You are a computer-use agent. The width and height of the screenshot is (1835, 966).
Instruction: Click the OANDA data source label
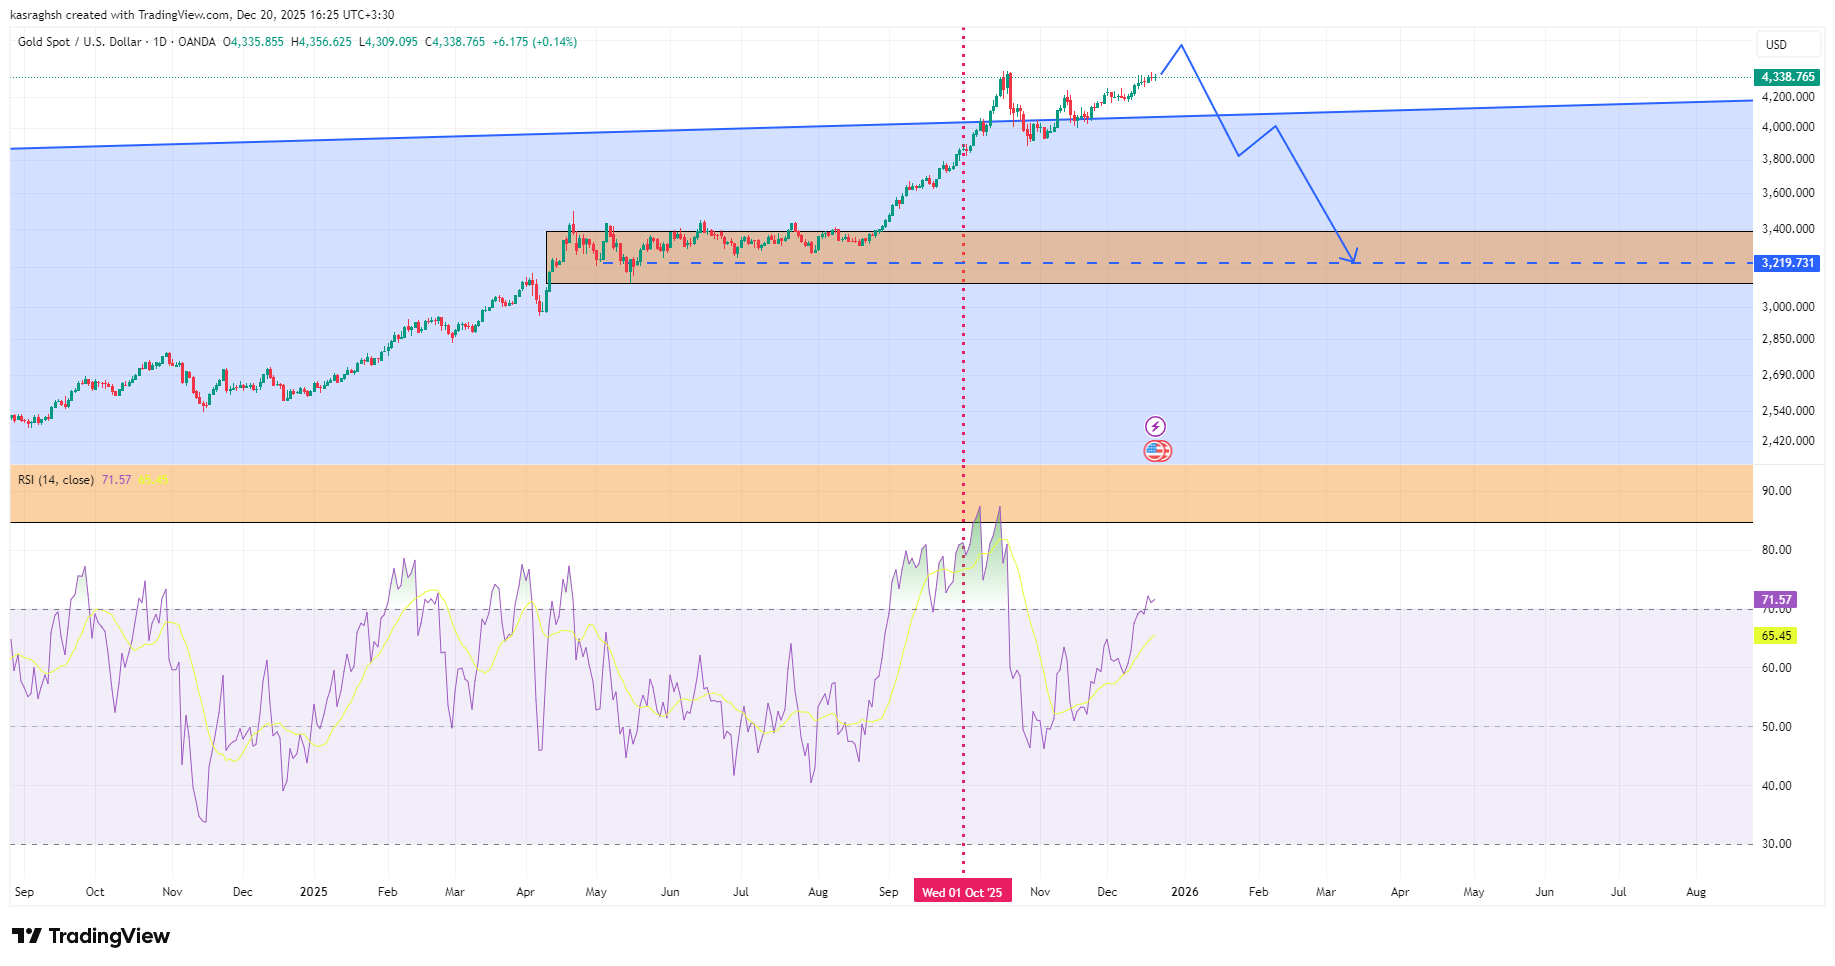197,42
